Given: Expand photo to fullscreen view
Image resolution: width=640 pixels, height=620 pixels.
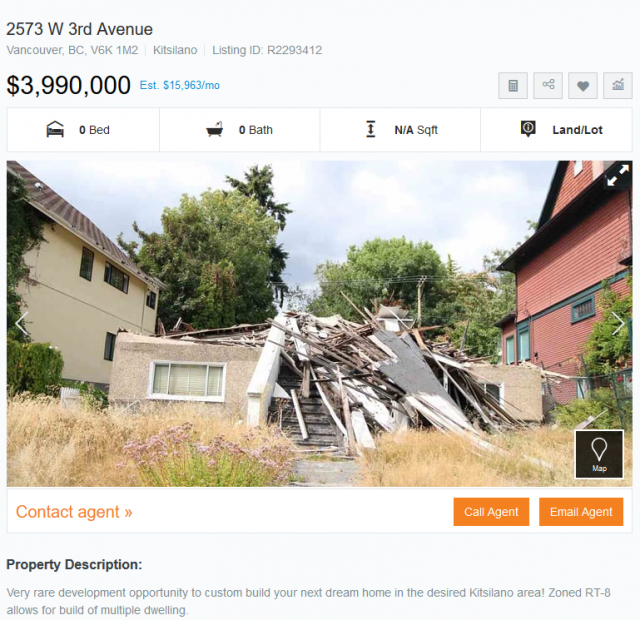Looking at the screenshot, I should pyautogui.click(x=617, y=176).
